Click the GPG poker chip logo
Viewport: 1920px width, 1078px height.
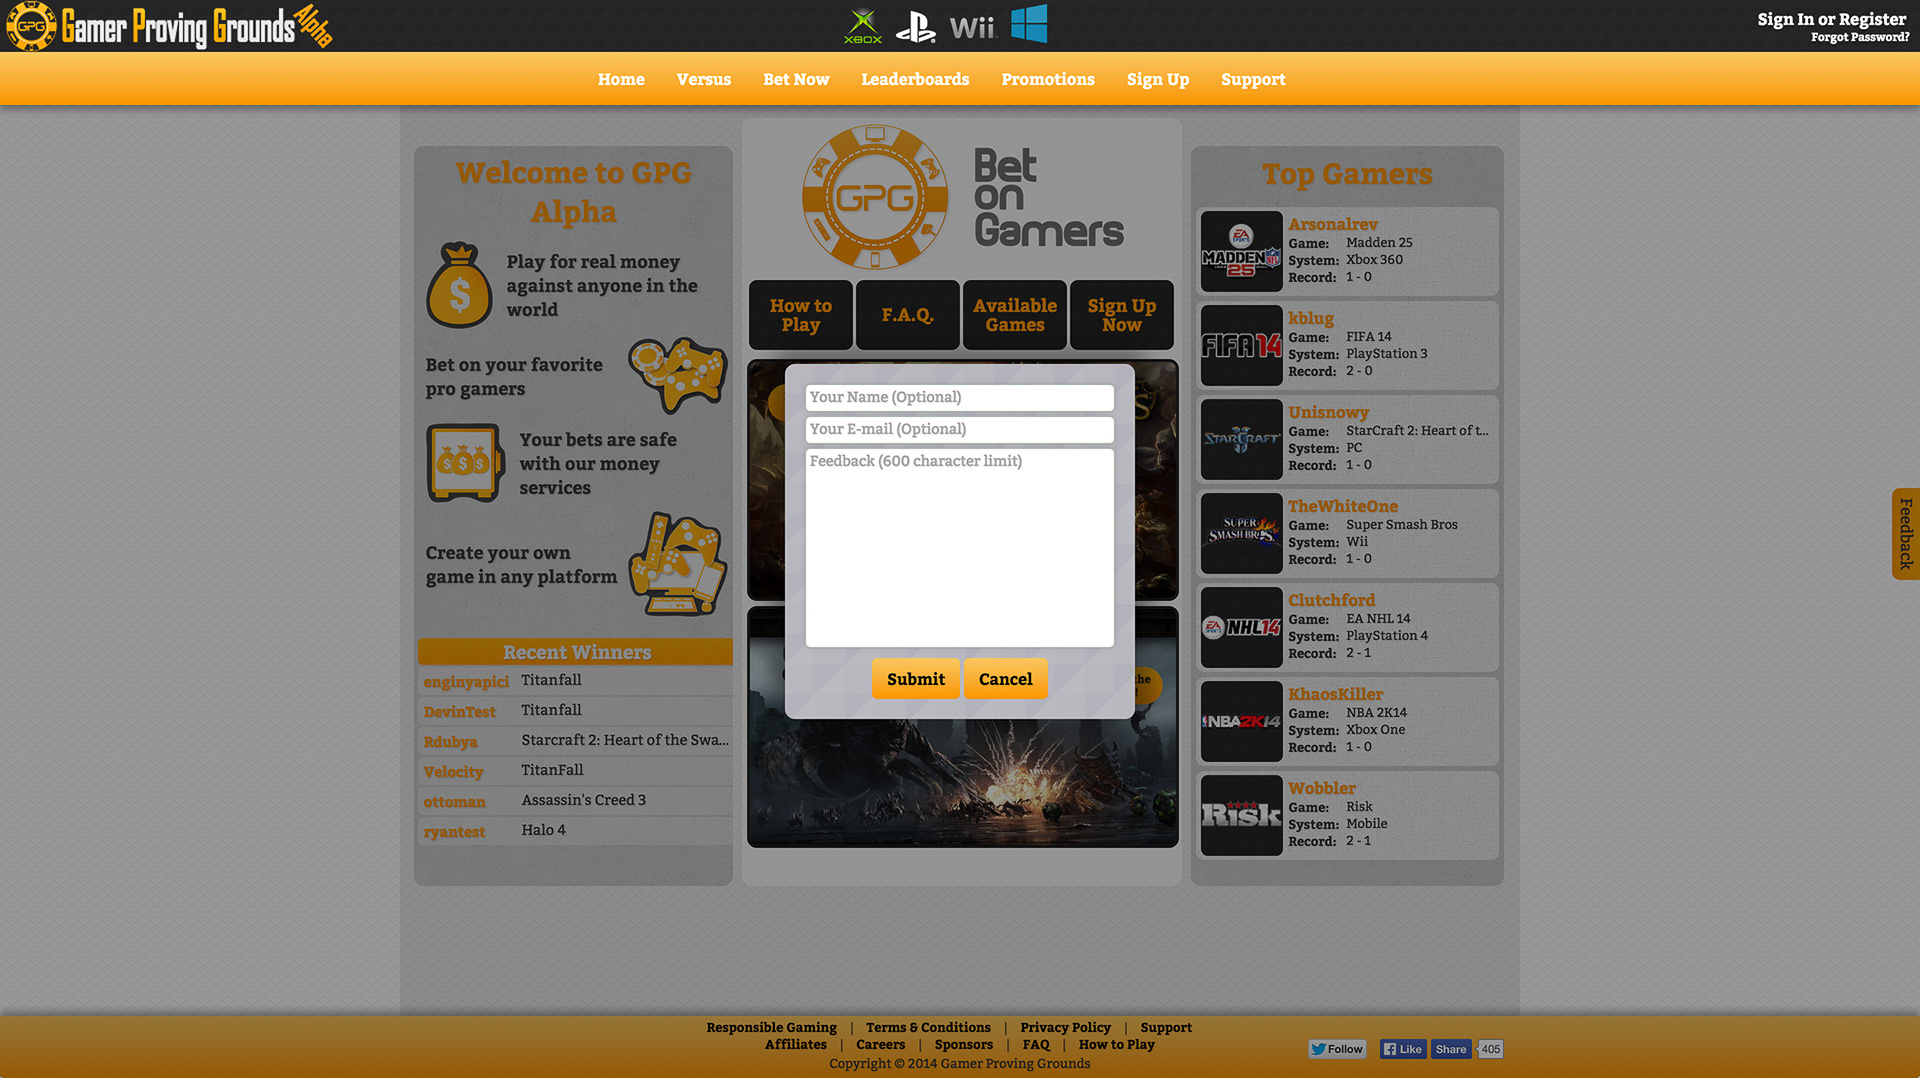tap(875, 197)
